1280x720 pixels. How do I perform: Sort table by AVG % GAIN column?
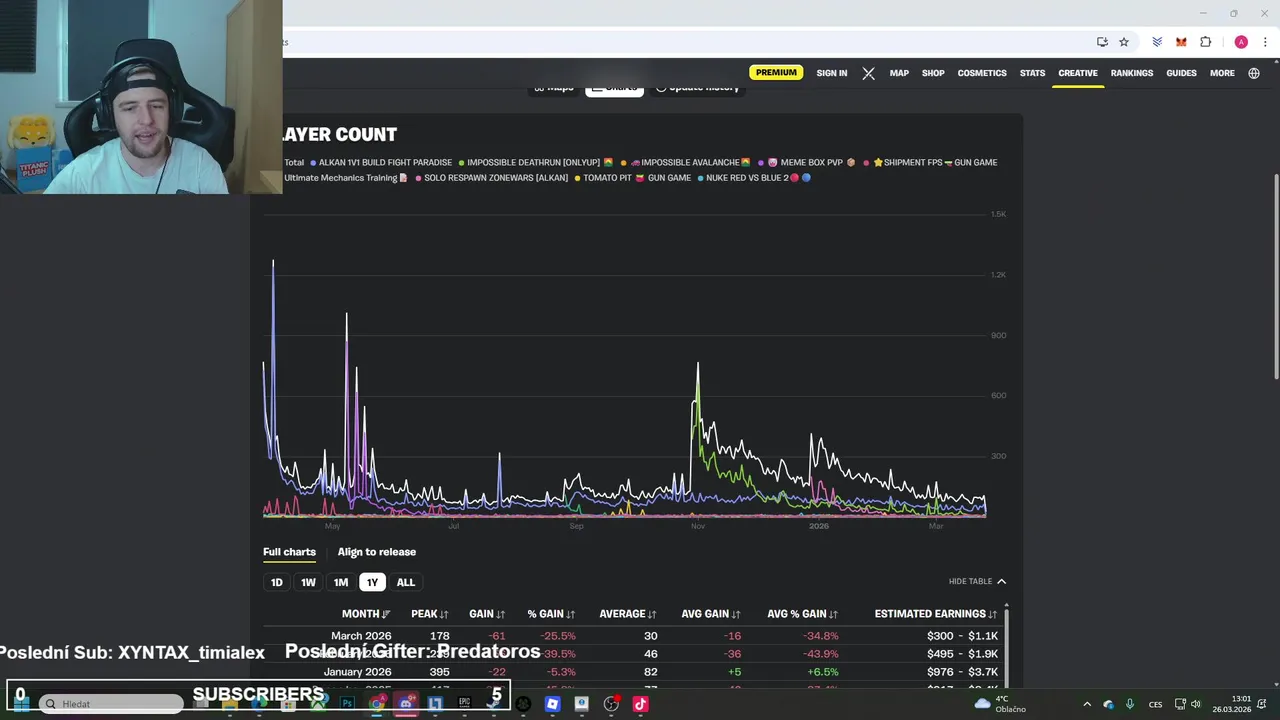click(803, 614)
